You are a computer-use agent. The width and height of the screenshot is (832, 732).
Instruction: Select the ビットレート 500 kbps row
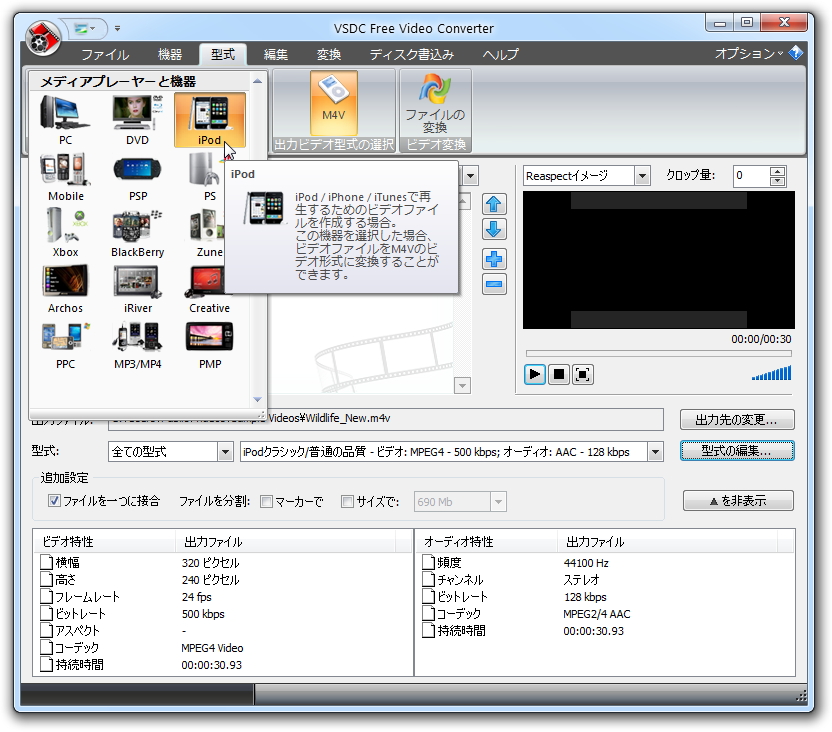223,614
